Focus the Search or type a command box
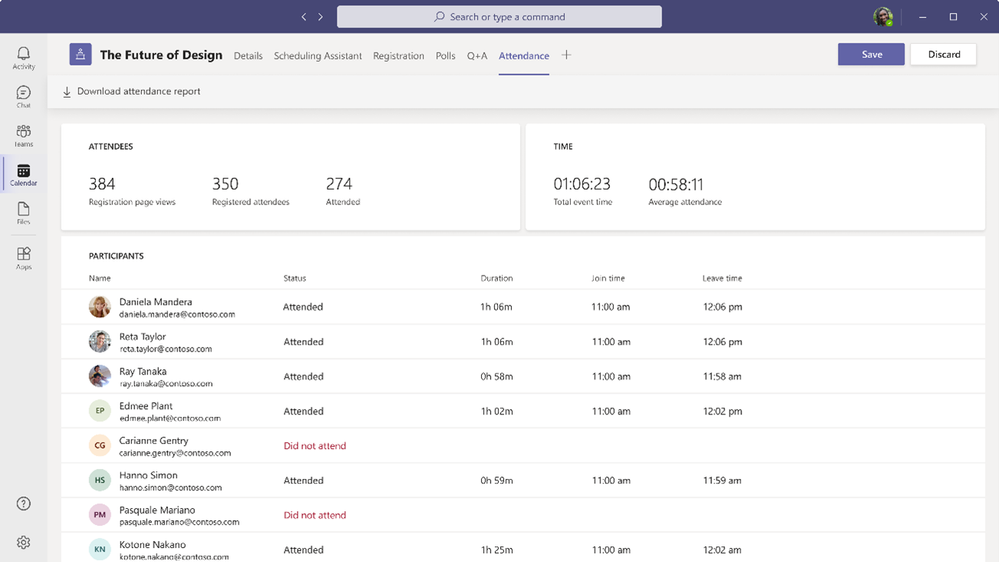This screenshot has height=562, width=999. pyautogui.click(x=500, y=17)
